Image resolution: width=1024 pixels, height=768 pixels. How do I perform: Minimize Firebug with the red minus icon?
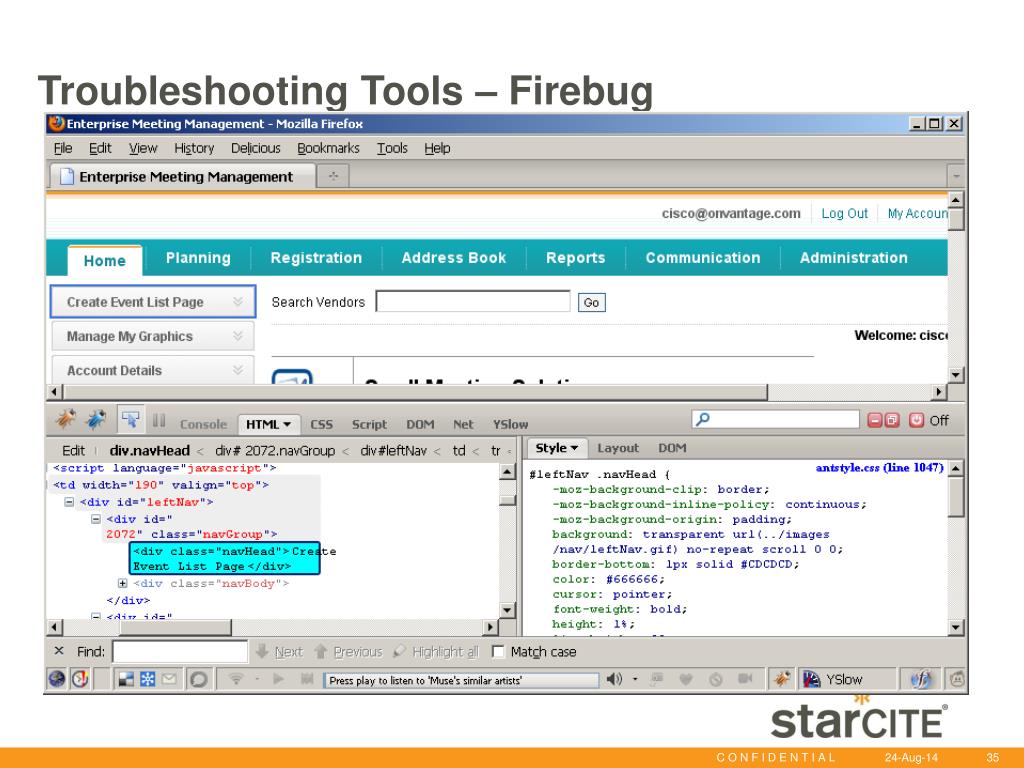(874, 420)
